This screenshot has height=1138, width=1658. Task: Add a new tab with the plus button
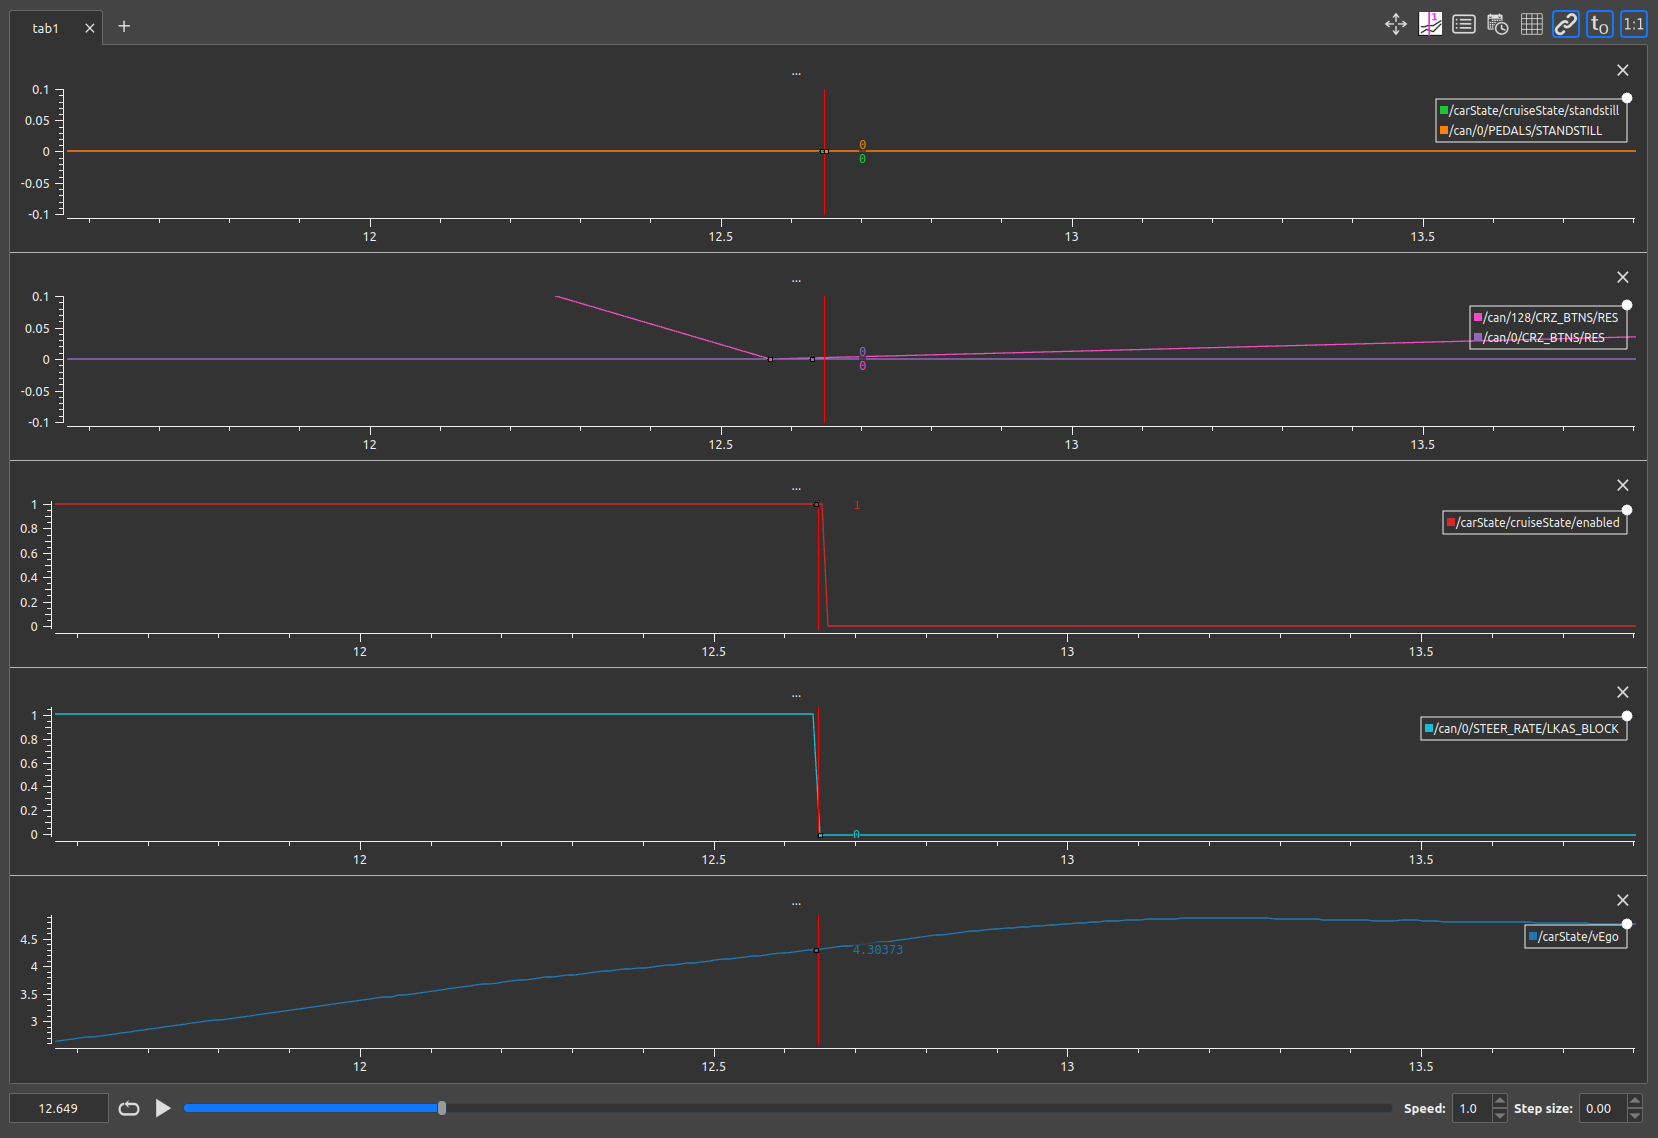pyautogui.click(x=123, y=26)
